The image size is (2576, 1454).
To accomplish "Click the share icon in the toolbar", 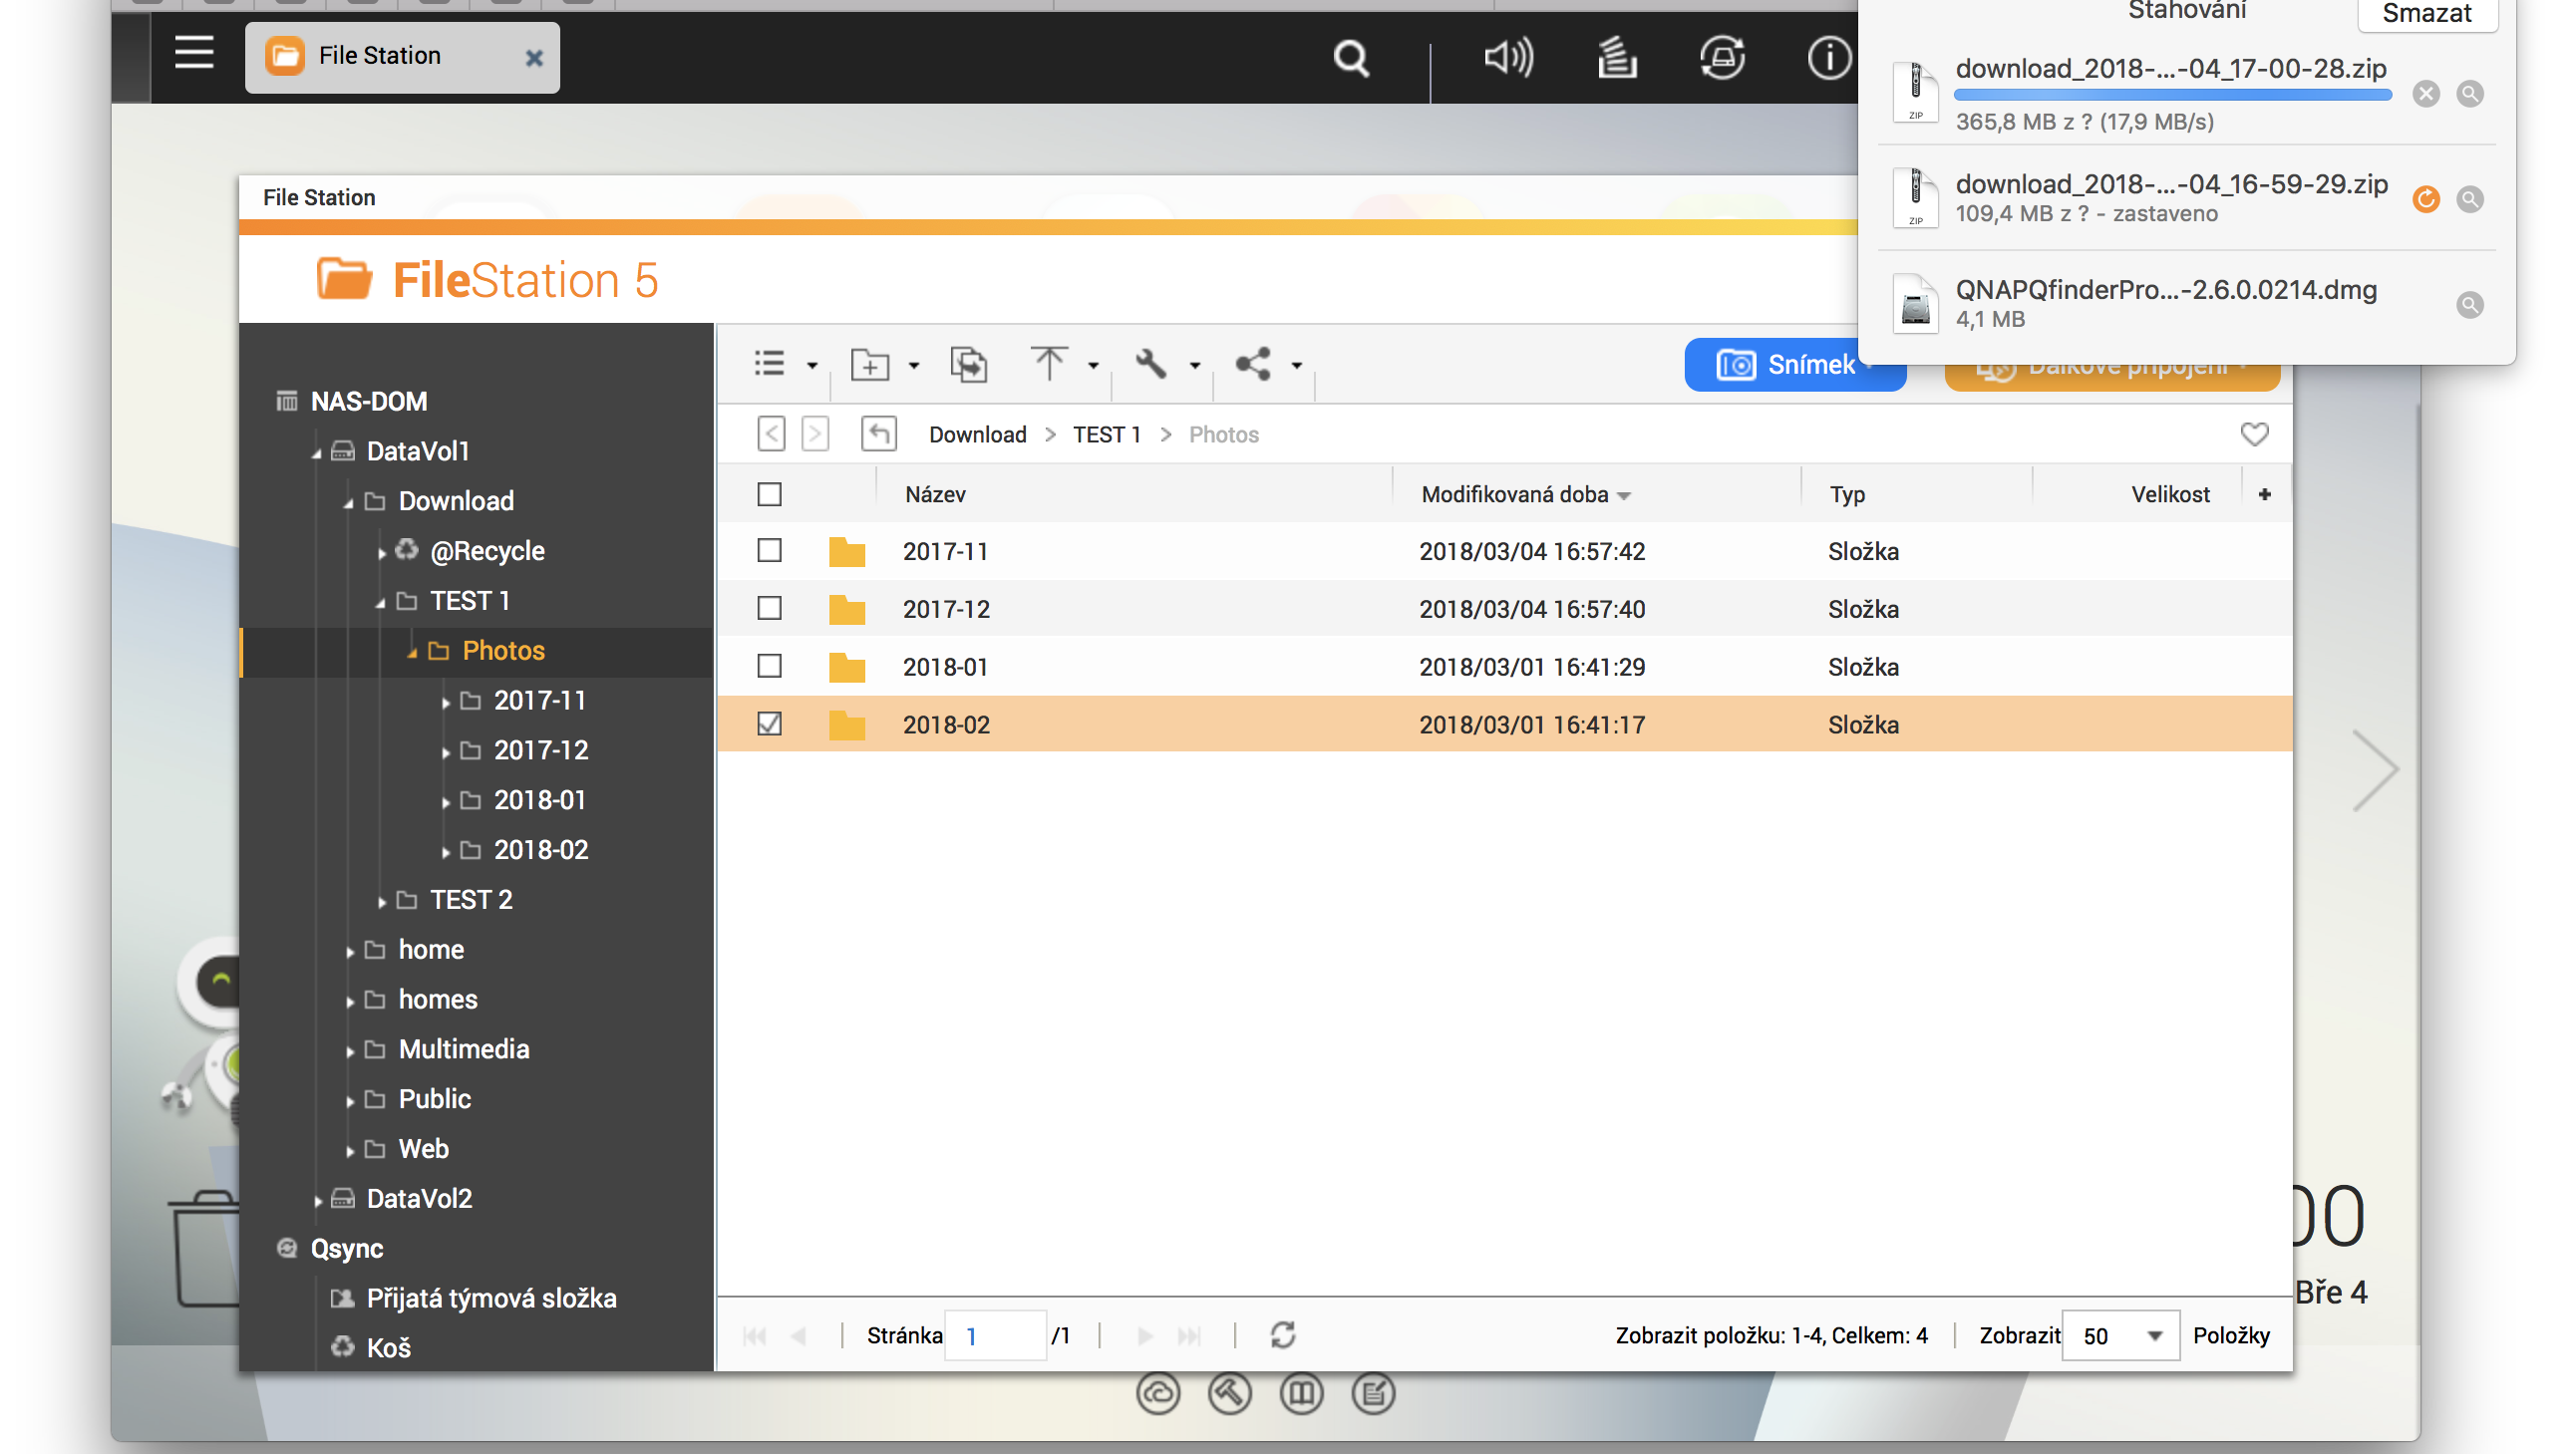I will (1252, 364).
